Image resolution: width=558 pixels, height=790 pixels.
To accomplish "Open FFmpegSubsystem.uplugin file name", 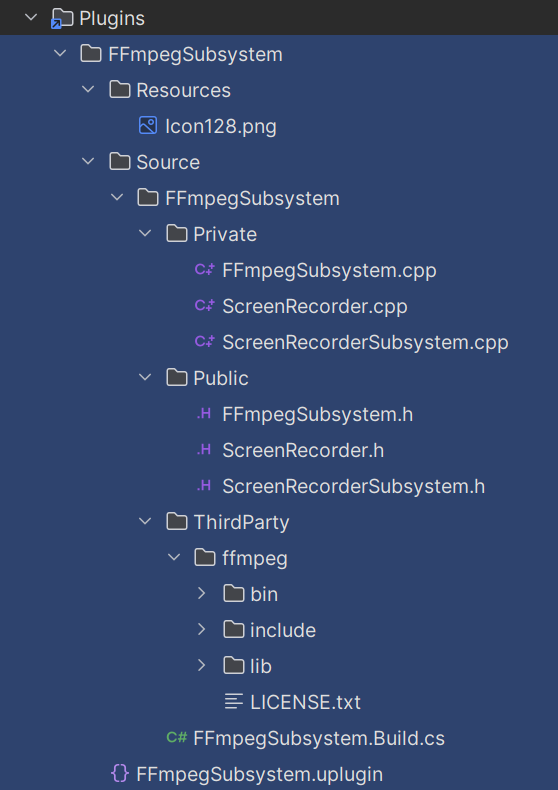I will (x=259, y=774).
